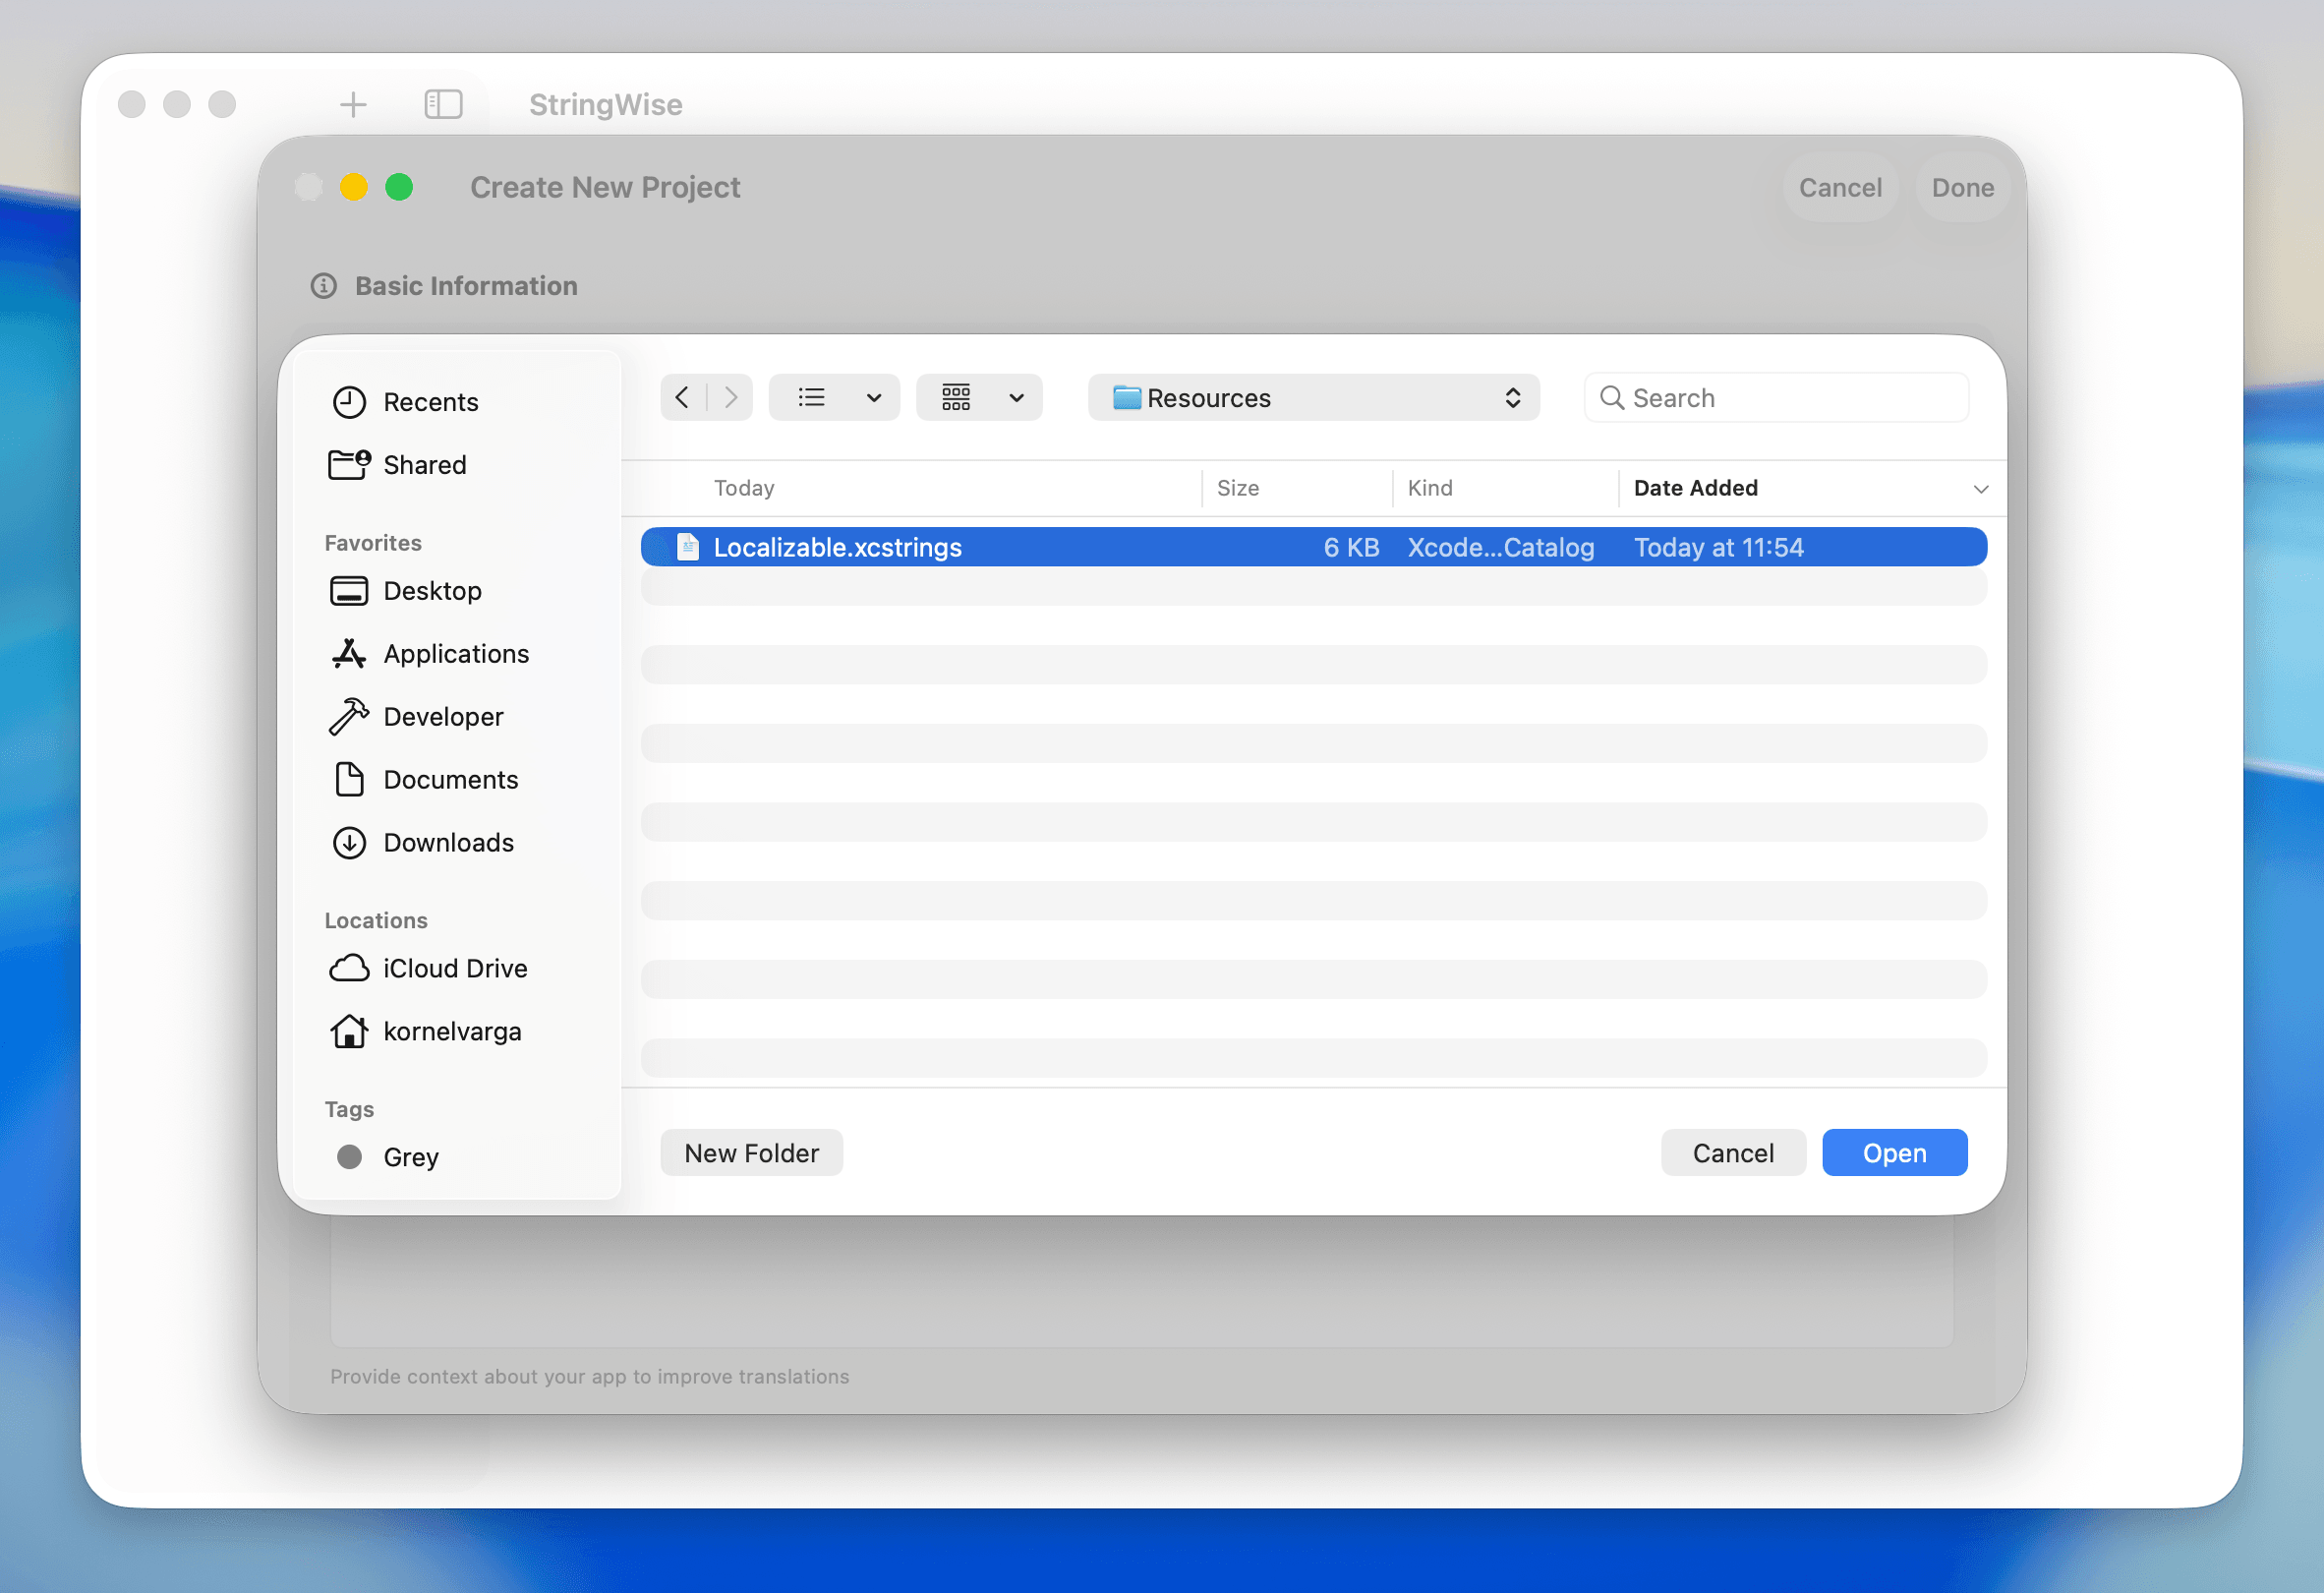Open the Resources location dropdown

(1313, 397)
